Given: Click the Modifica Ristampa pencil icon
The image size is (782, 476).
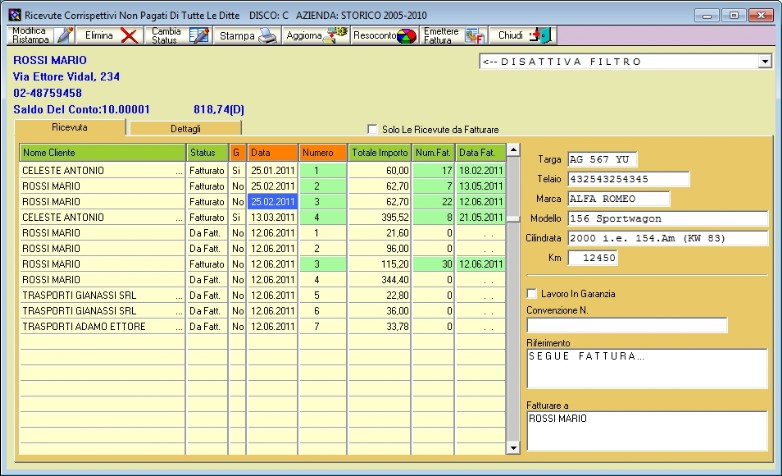Looking at the screenshot, I should (64, 35).
